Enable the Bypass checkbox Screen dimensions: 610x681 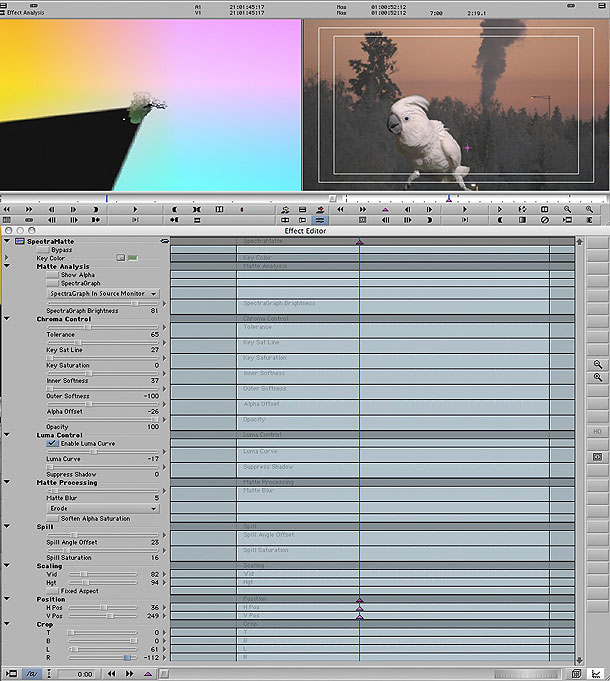coord(45,250)
